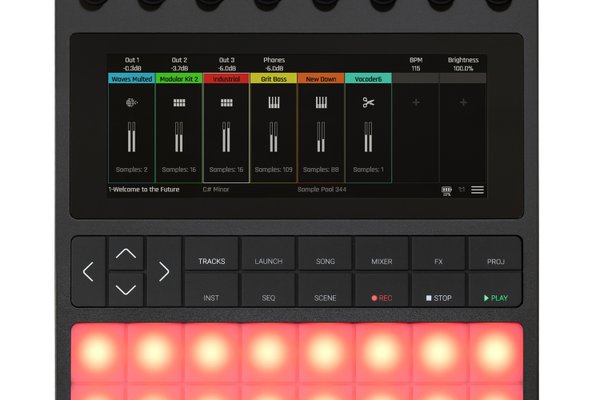This screenshot has height=400, width=600.
Task: Tap the '1-Welcome to the Future' project name
Action: [x=144, y=189]
